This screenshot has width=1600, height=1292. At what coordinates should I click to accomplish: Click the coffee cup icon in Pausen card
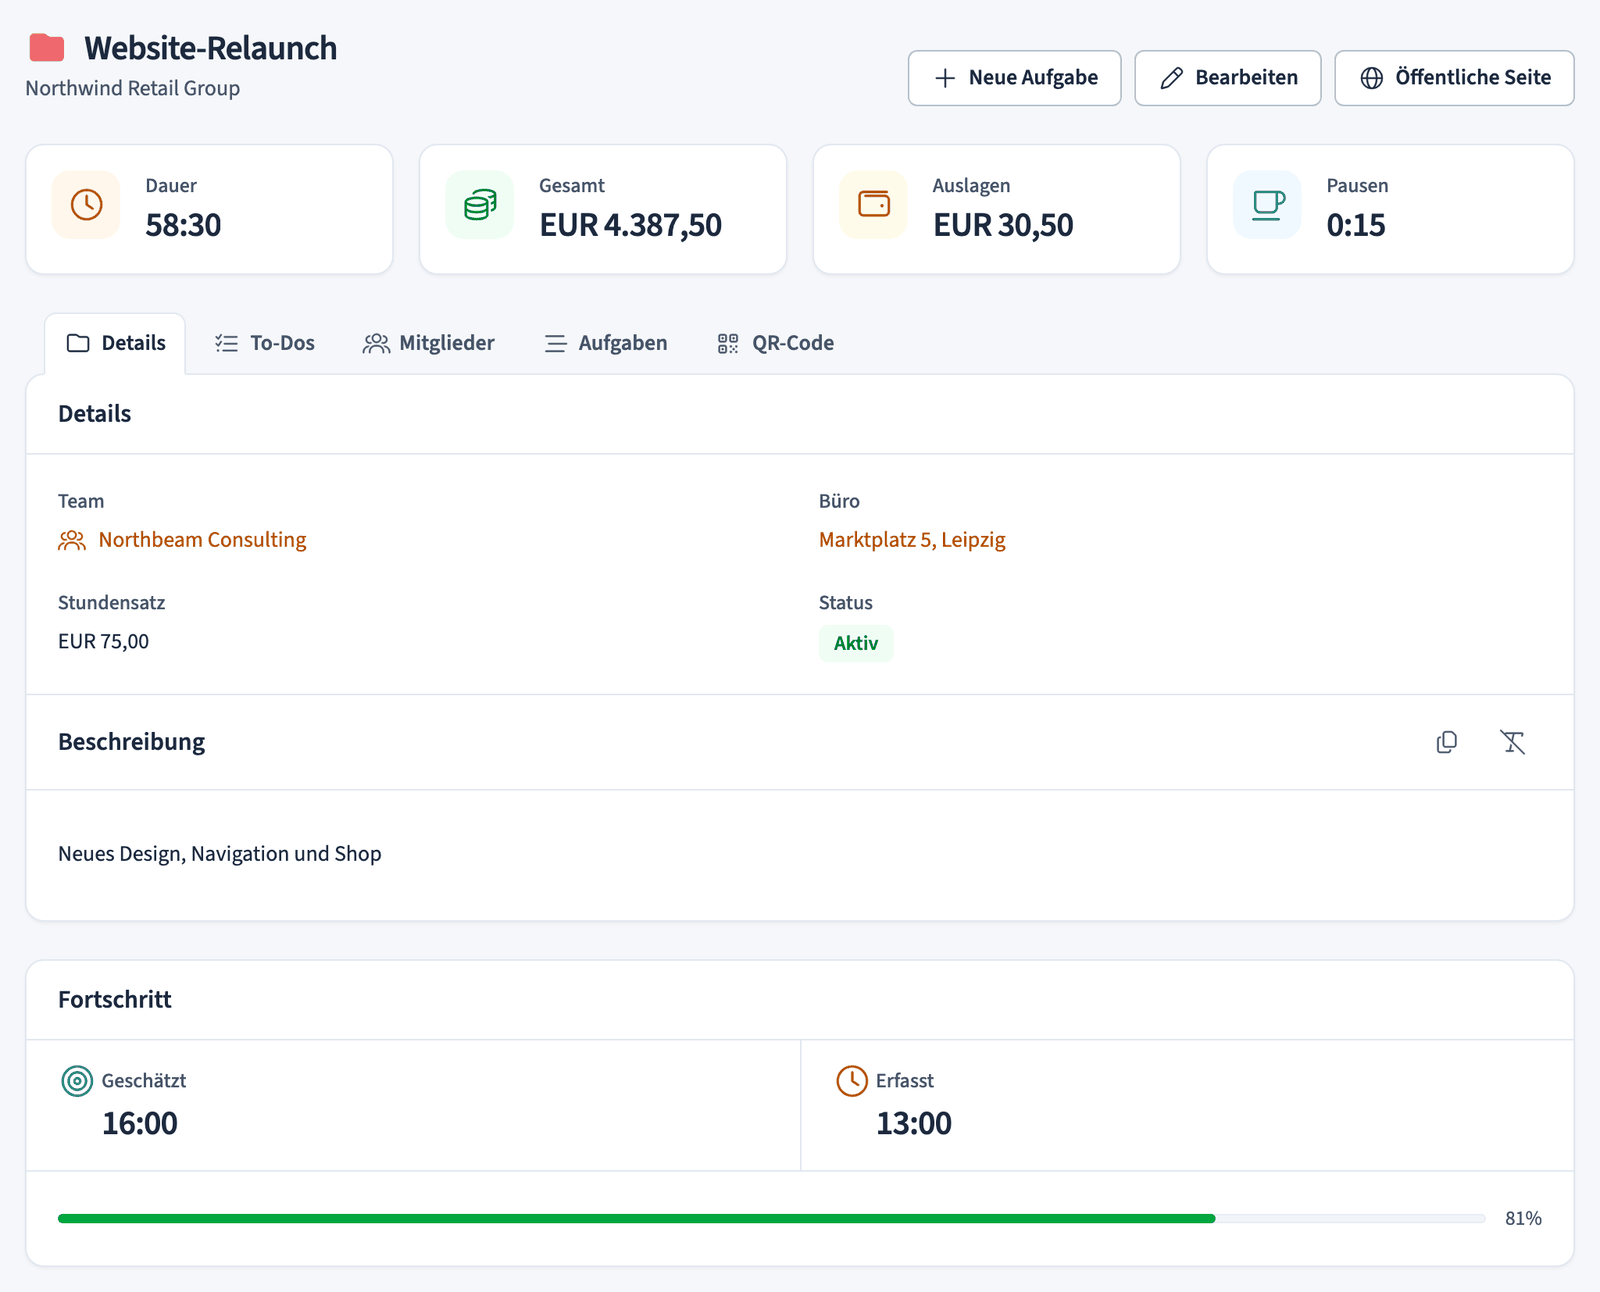tap(1268, 205)
